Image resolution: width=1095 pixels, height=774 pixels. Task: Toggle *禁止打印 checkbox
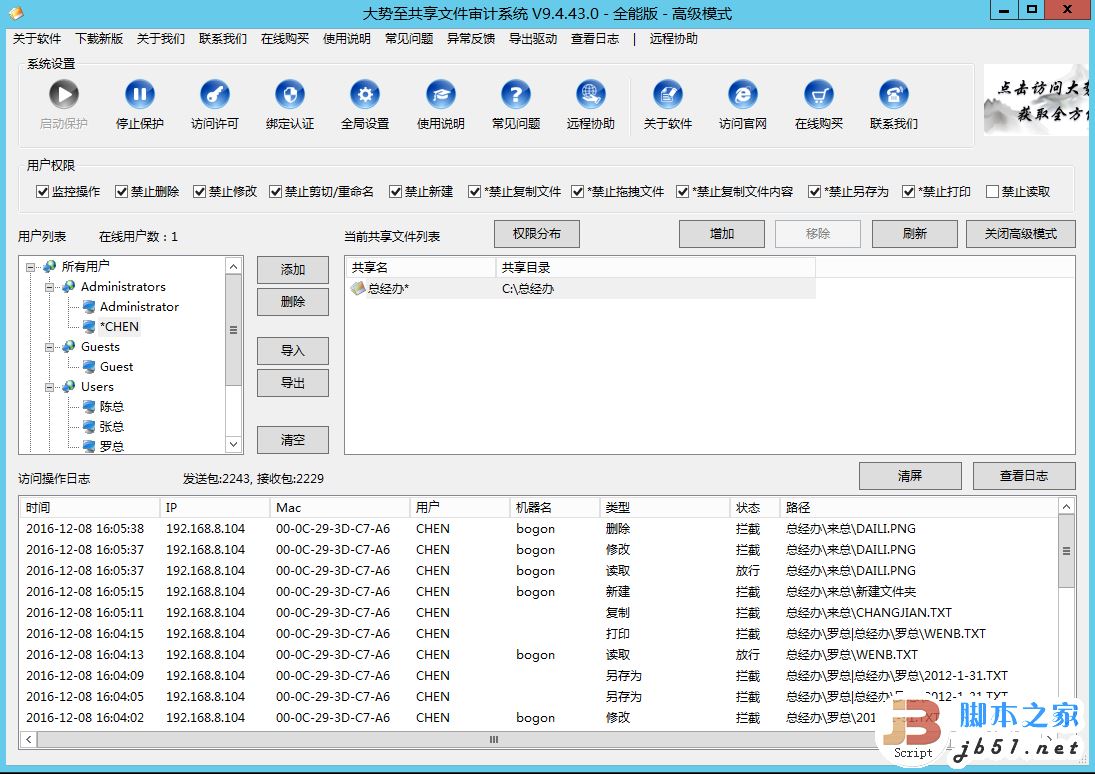click(909, 191)
